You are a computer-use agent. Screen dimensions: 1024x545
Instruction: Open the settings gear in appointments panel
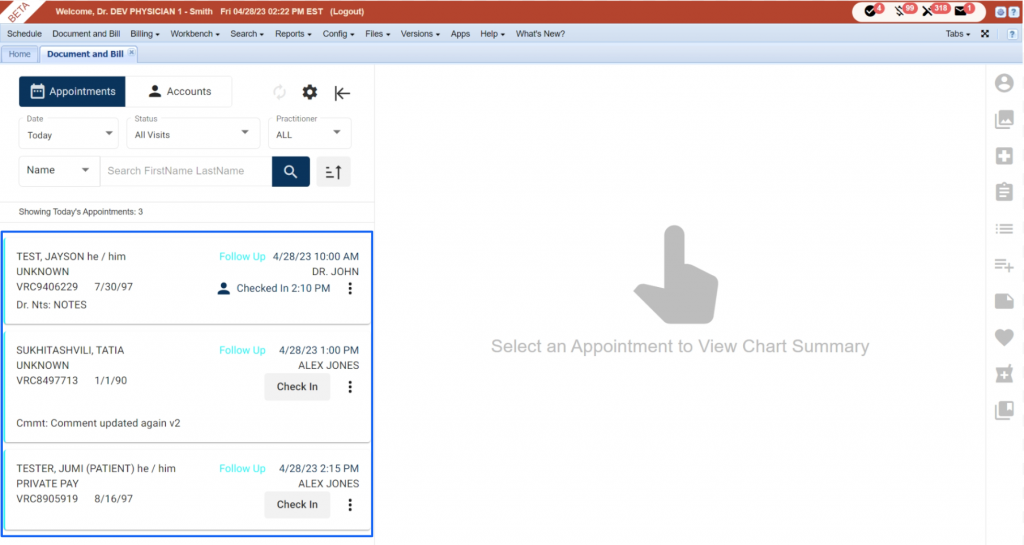(x=310, y=93)
